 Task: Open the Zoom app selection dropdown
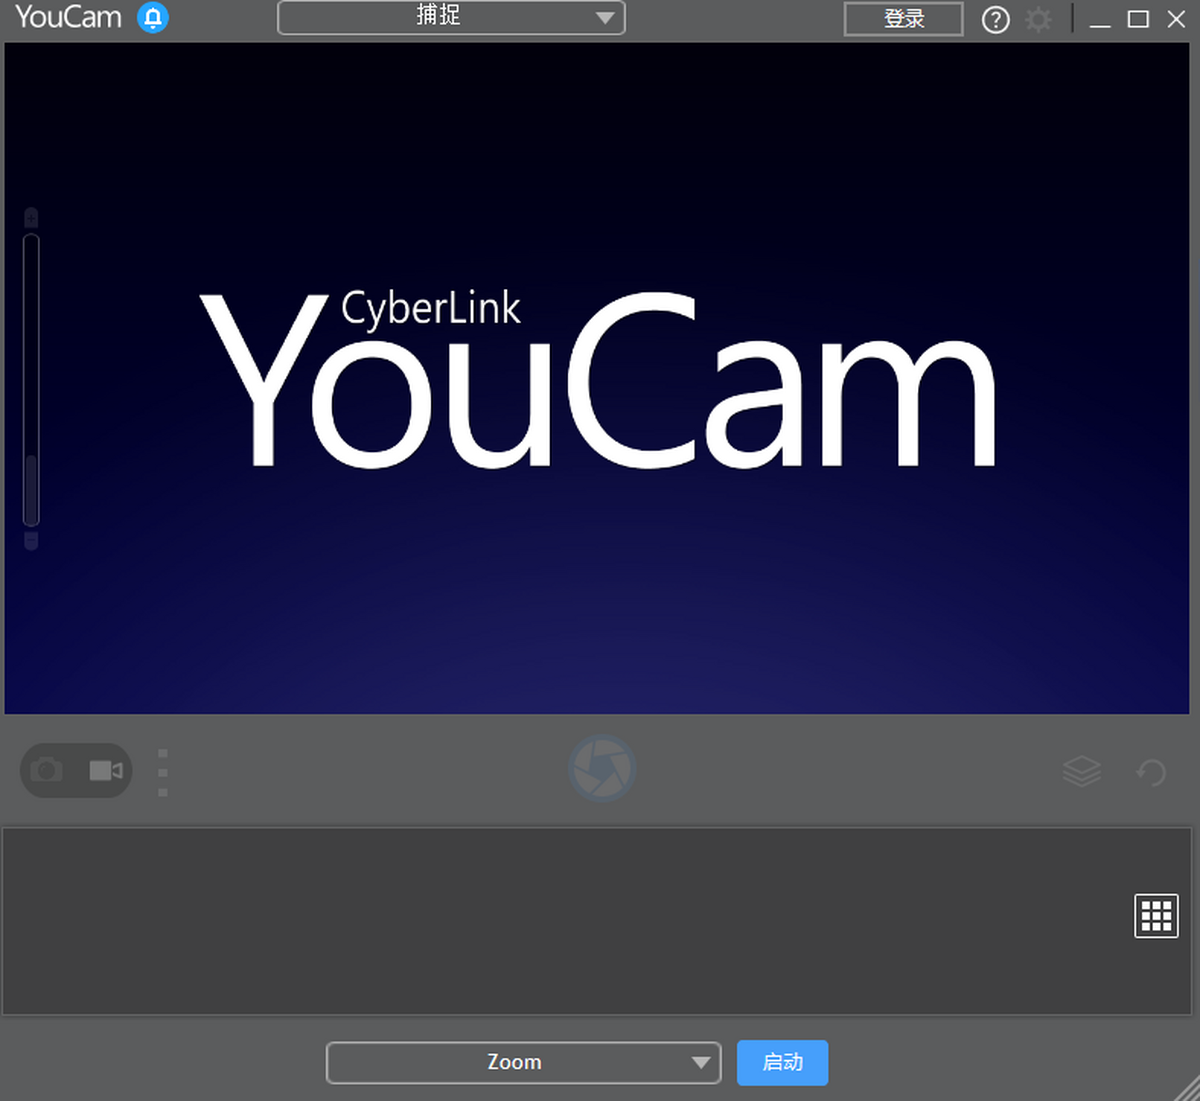(523, 1062)
